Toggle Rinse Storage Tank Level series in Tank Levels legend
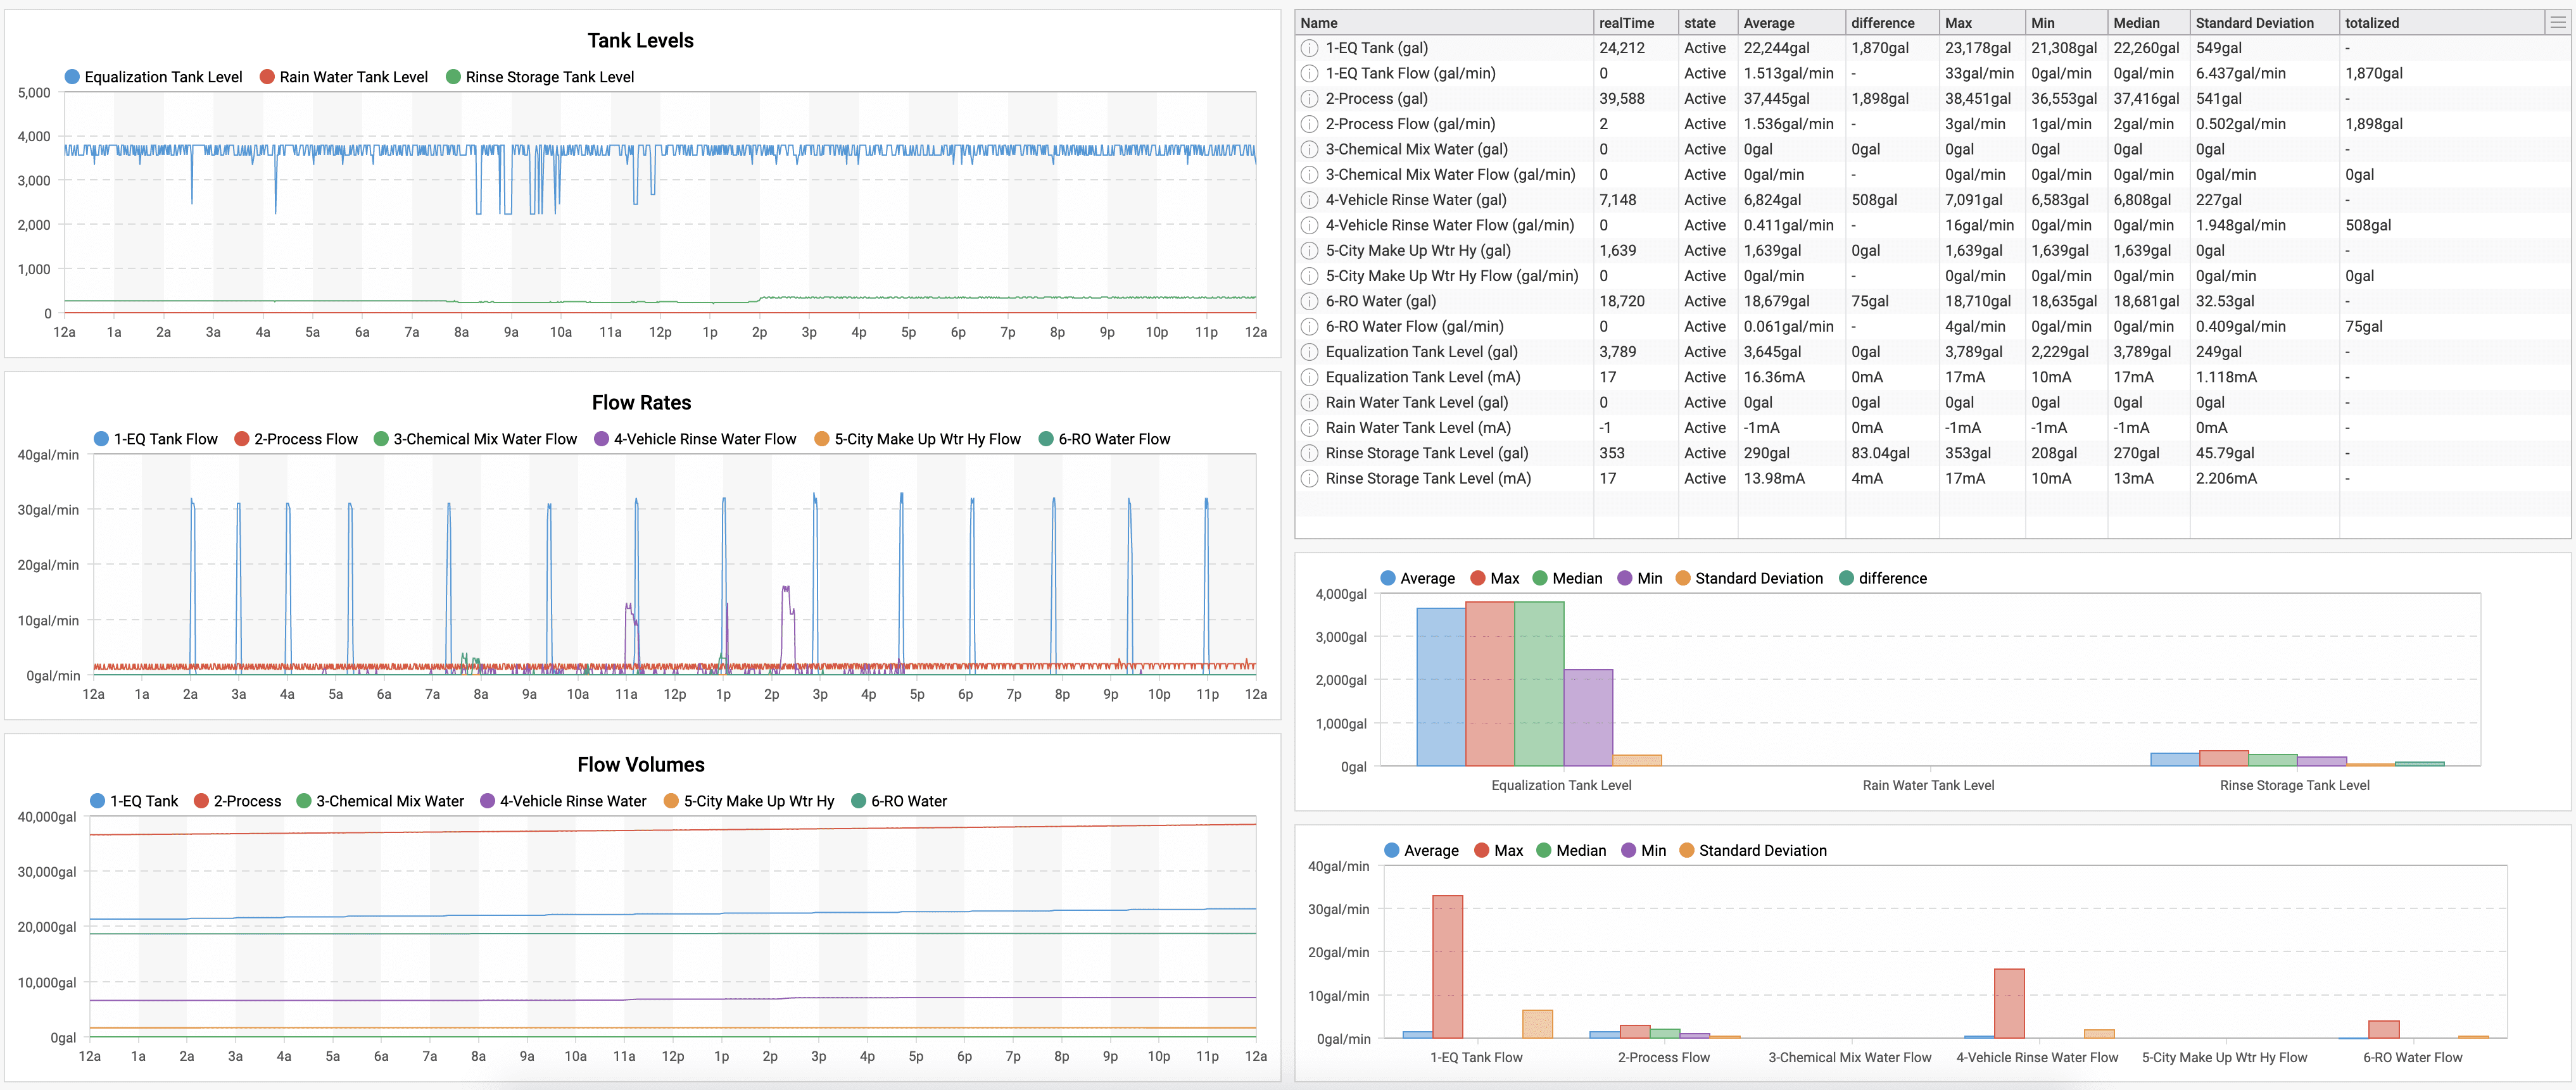This screenshot has height=1090, width=2576. [x=540, y=77]
